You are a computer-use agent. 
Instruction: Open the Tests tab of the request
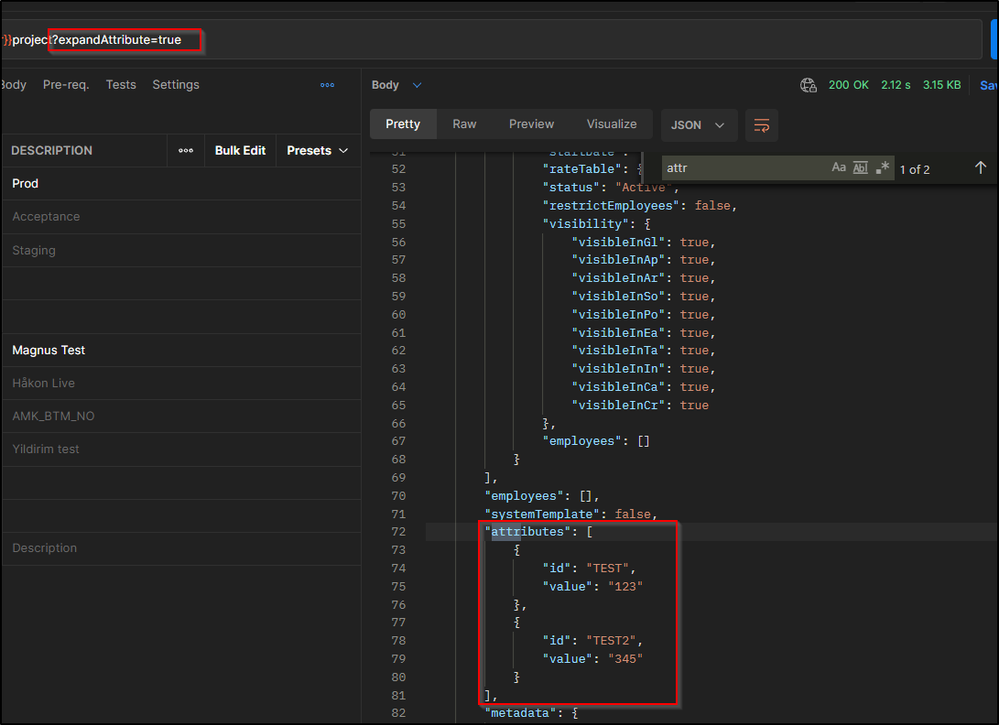(121, 85)
